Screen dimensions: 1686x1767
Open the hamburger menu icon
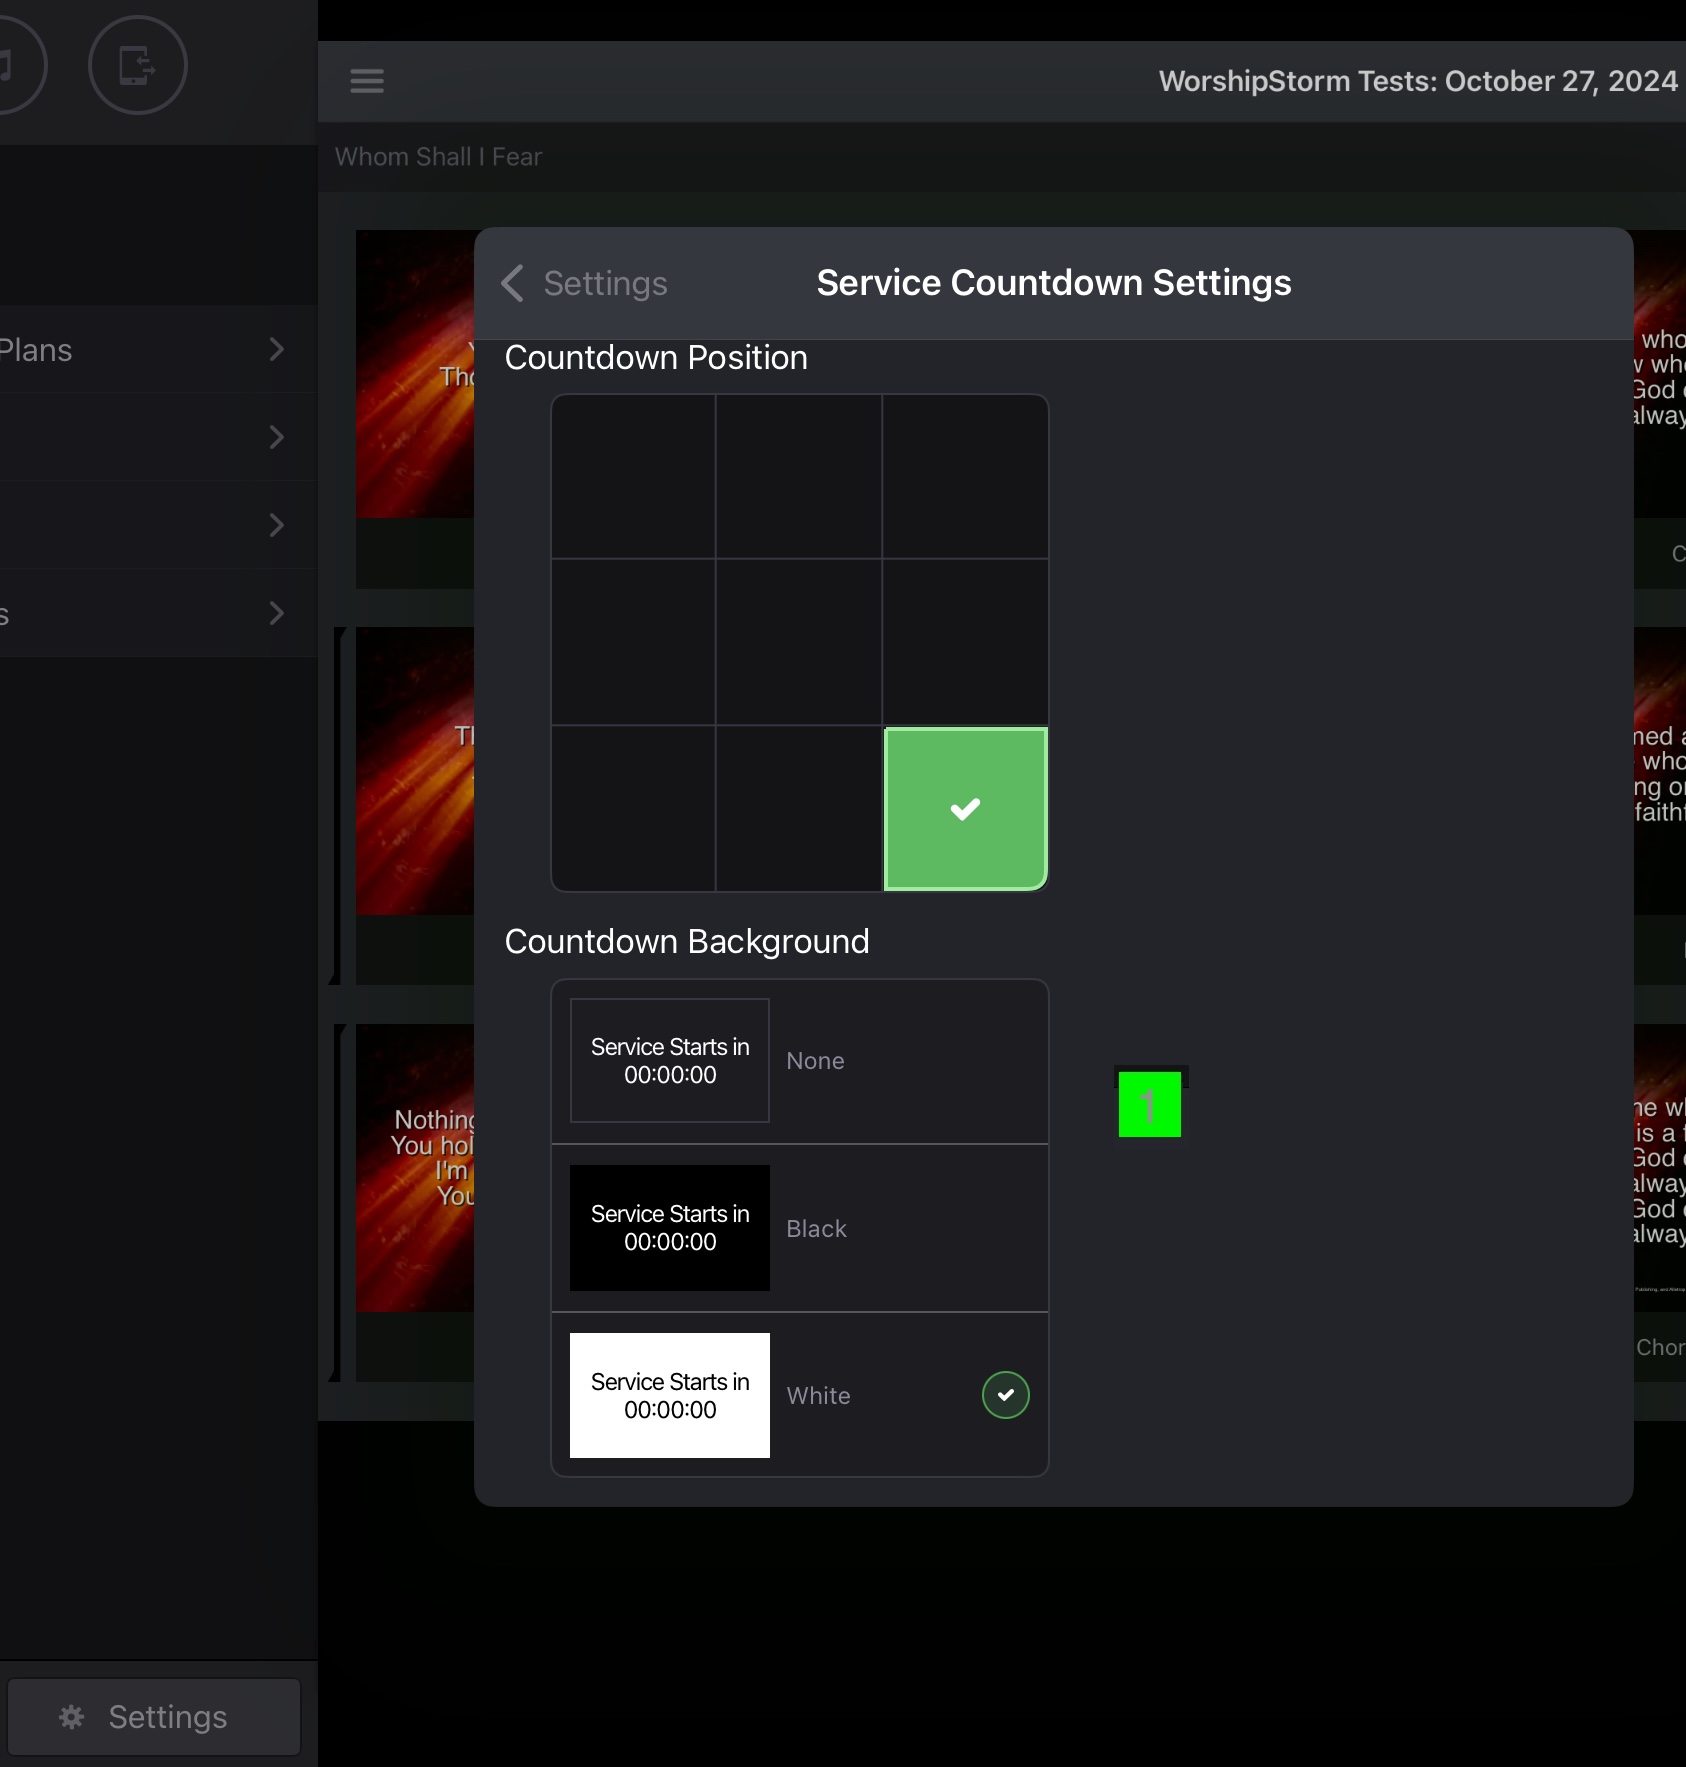coord(367,81)
